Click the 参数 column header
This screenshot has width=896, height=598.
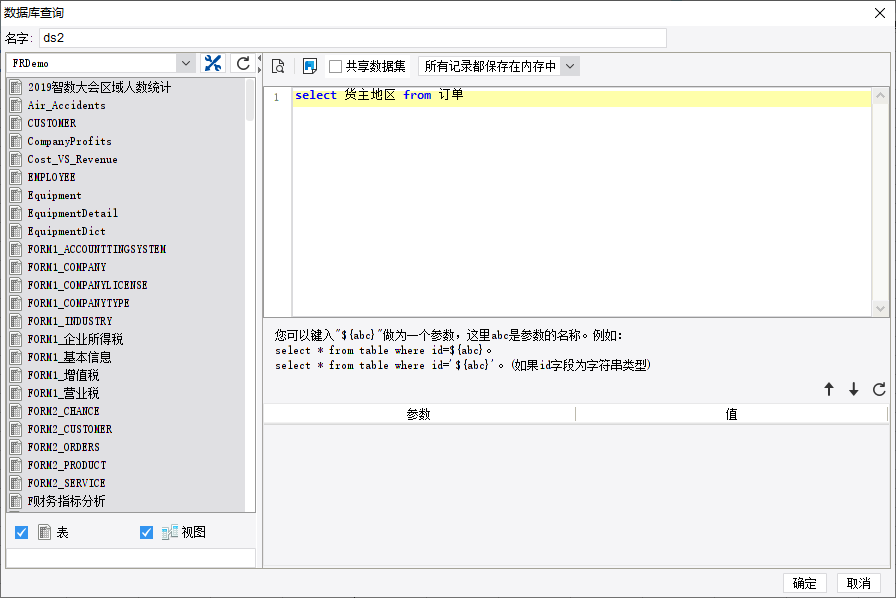click(419, 414)
